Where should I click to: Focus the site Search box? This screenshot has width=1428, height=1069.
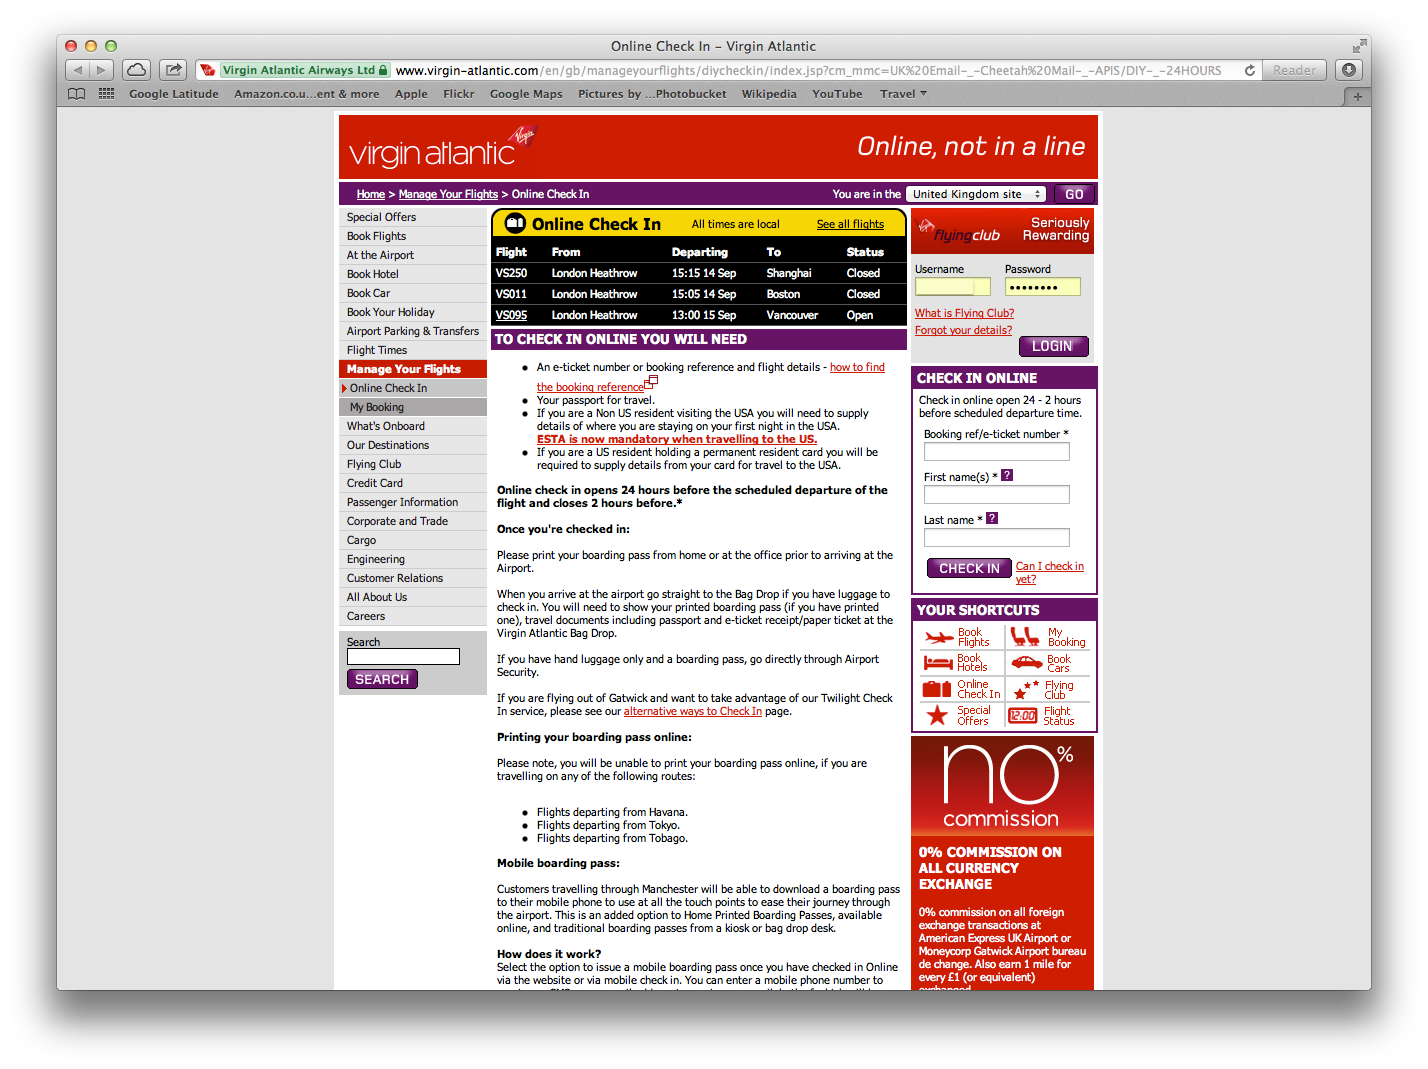tap(403, 656)
